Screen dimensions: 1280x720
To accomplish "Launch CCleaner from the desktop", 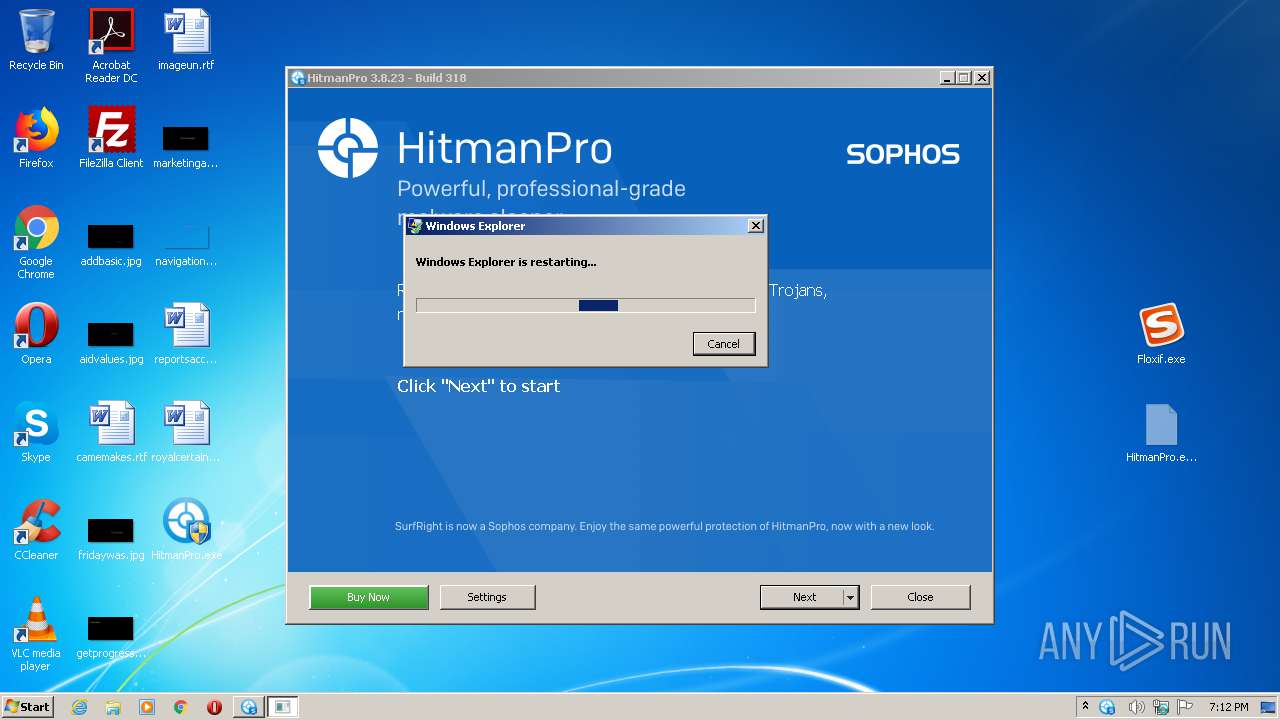I will (x=36, y=530).
